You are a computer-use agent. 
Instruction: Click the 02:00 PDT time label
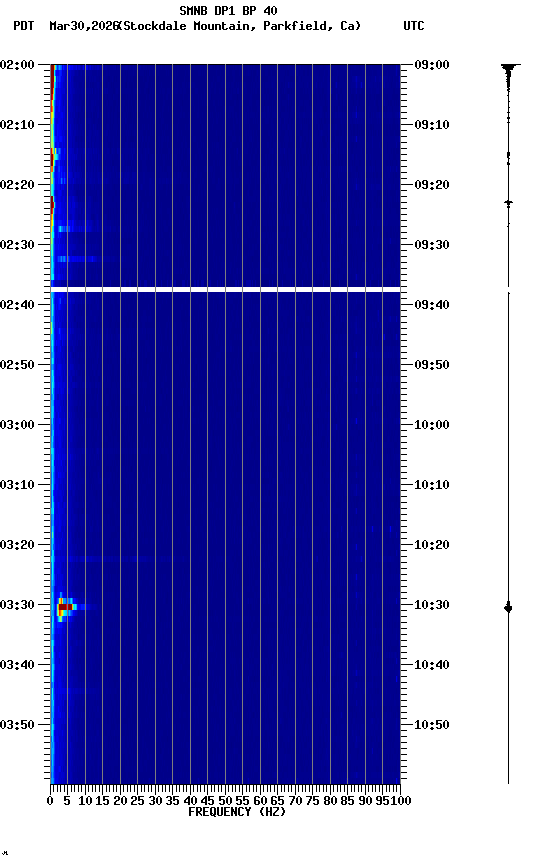tap(17, 64)
